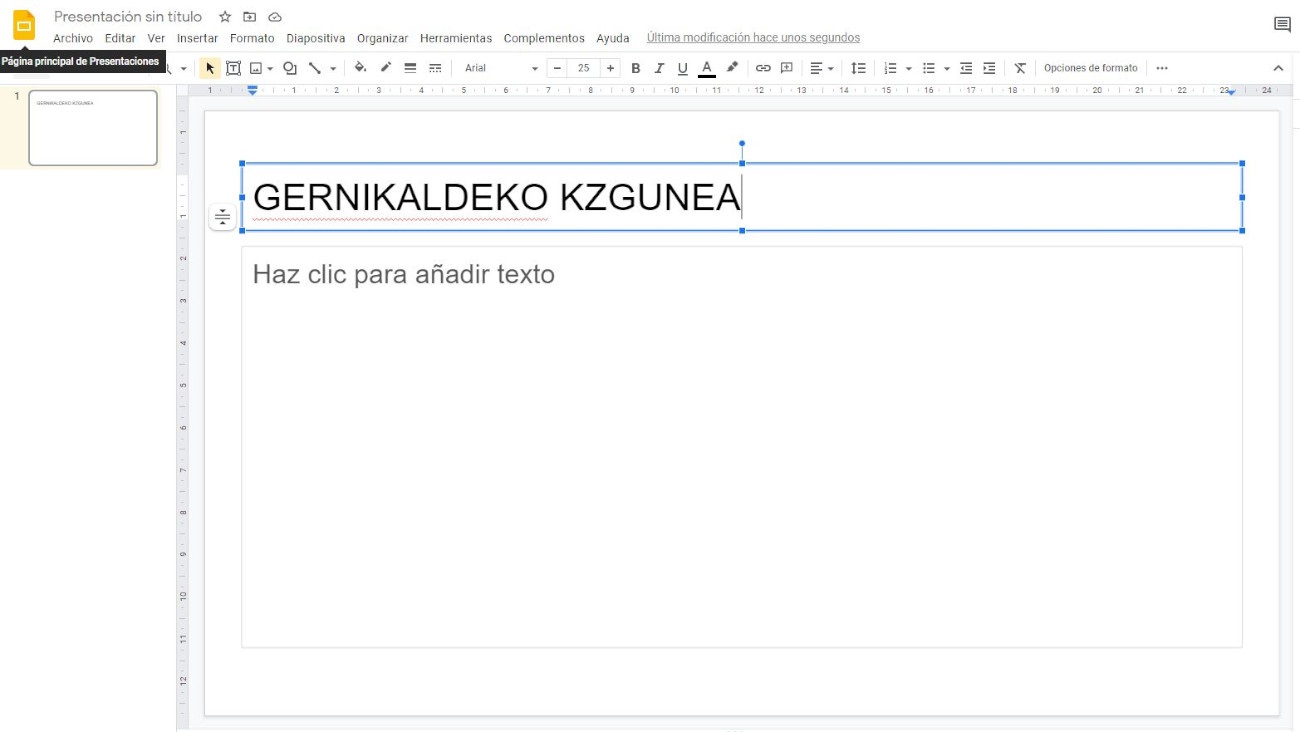
Task: Open the Editar menu
Action: 120,38
